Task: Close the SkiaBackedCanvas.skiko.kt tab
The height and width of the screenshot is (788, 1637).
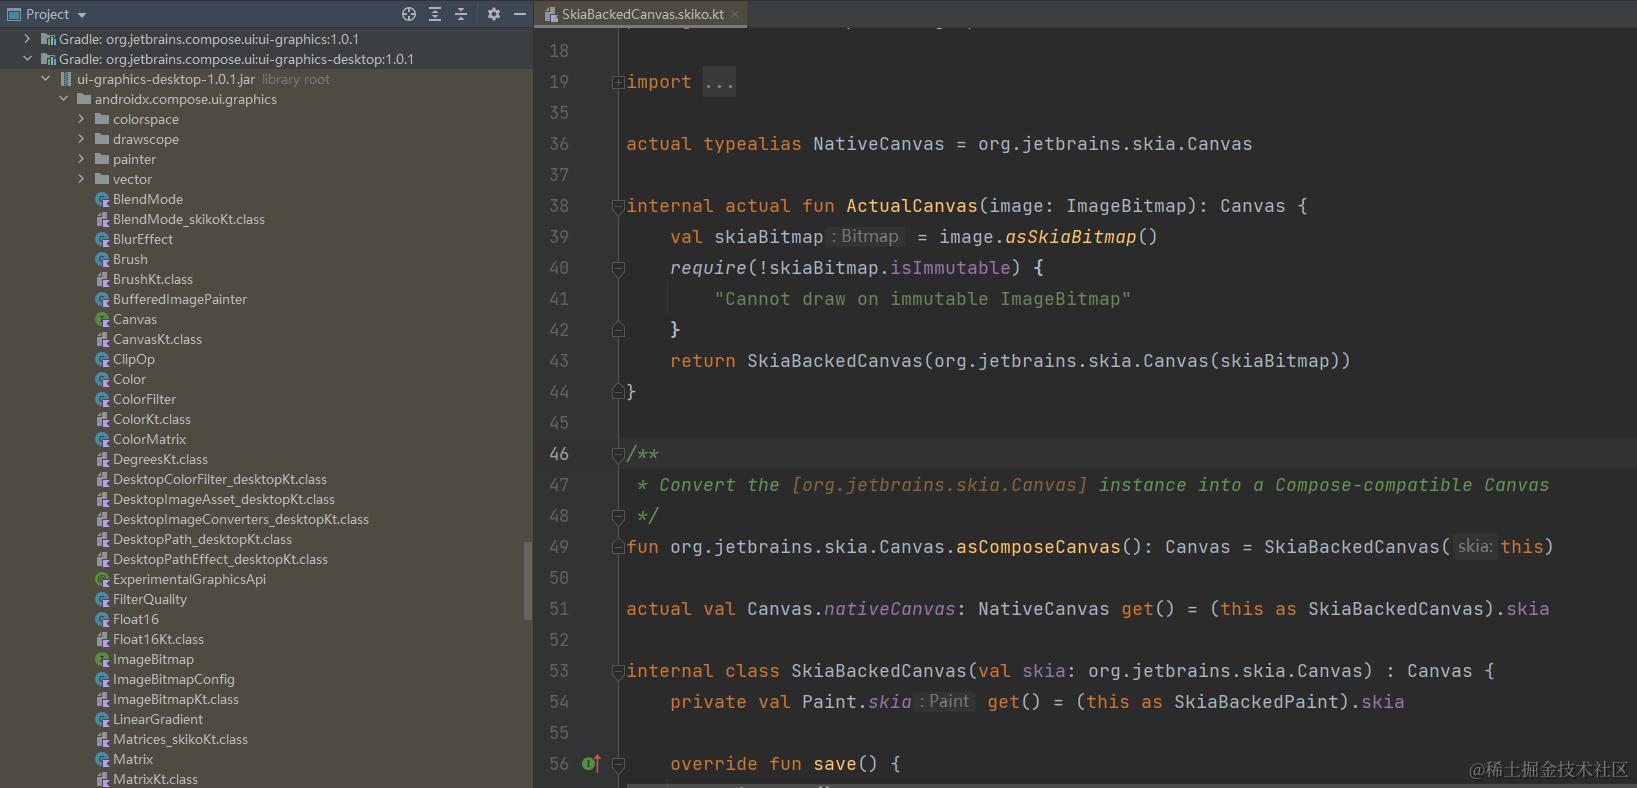Action: tap(735, 14)
